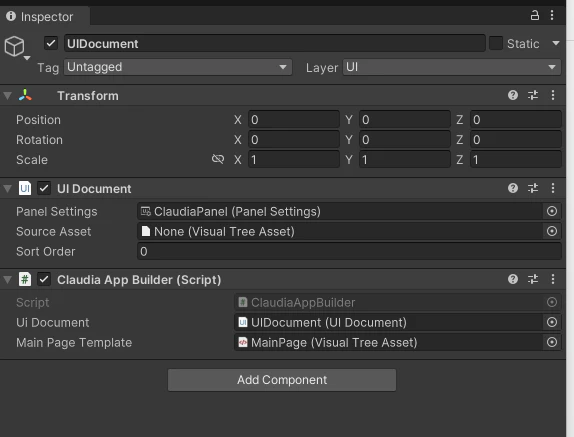The image size is (574, 437).
Task: Click the Position X field
Action: [x=294, y=120]
